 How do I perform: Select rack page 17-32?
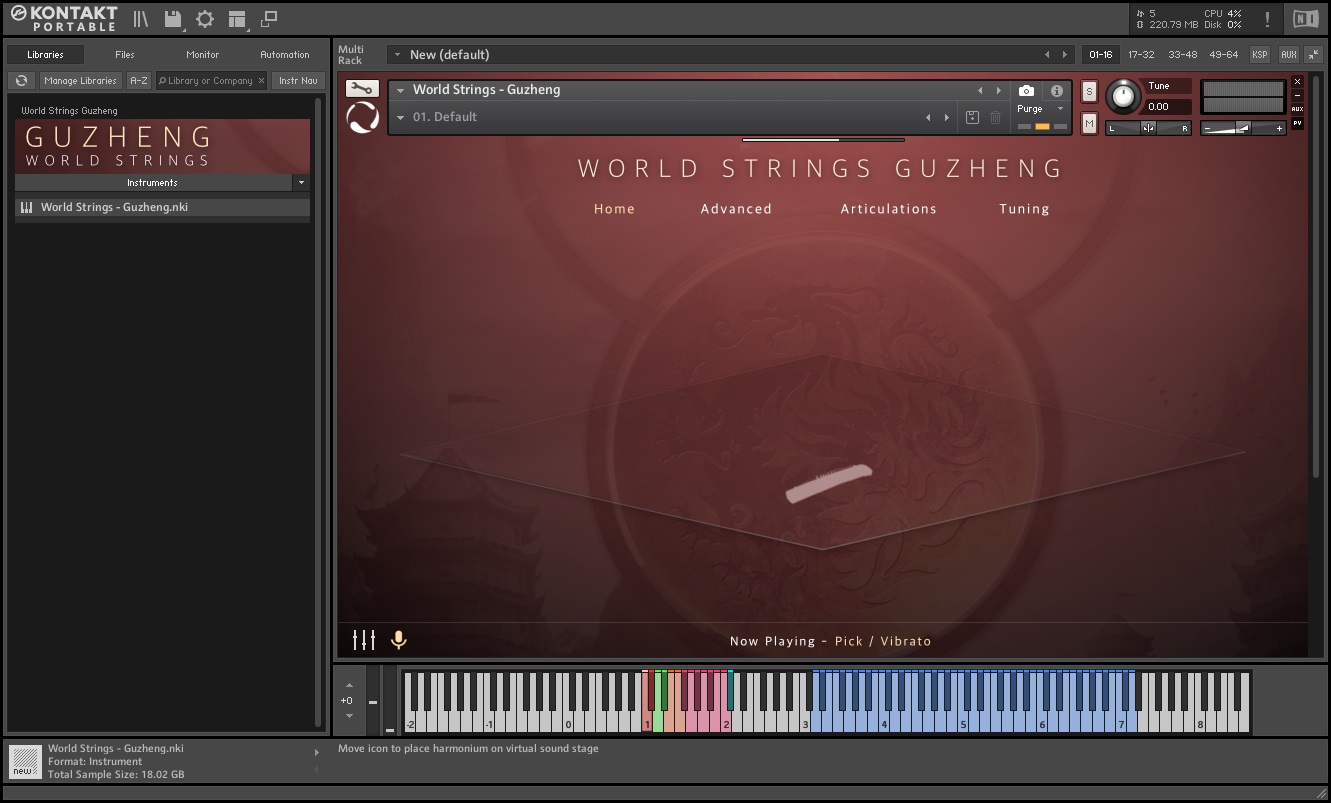point(1141,55)
